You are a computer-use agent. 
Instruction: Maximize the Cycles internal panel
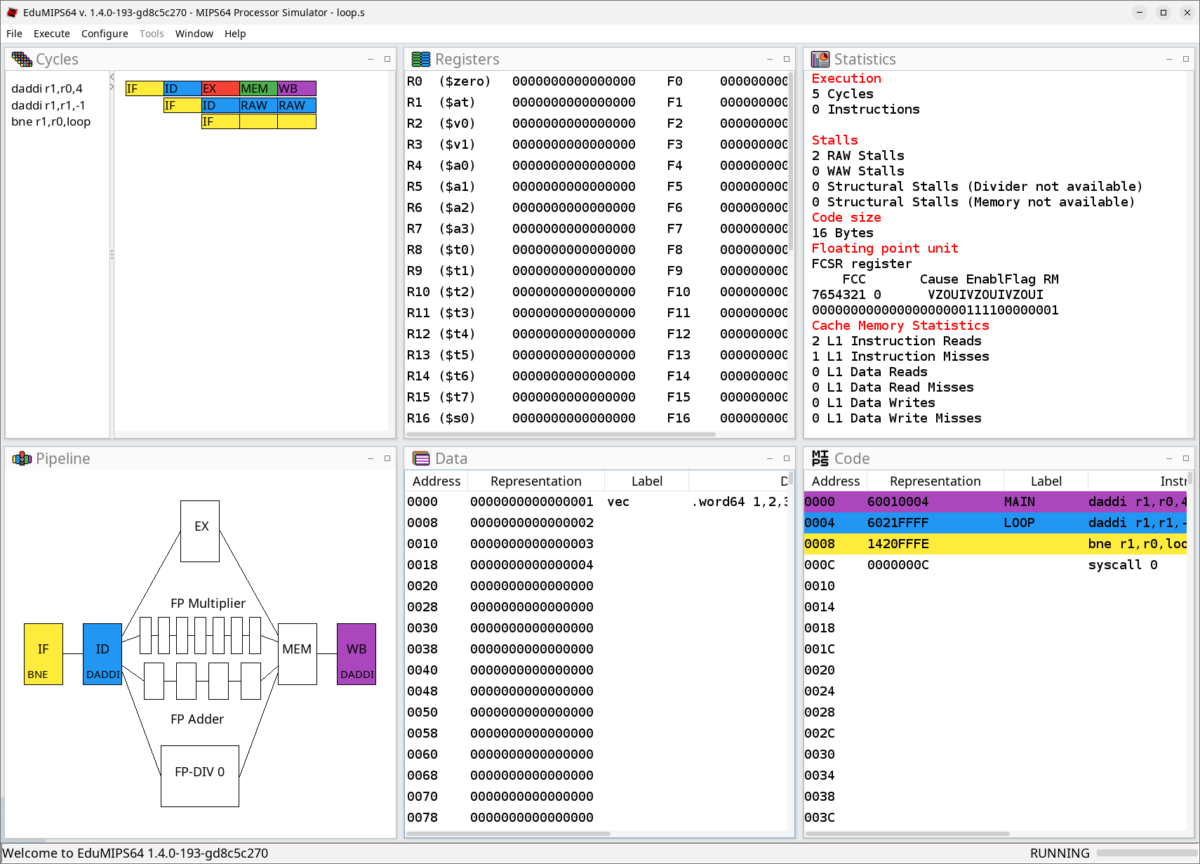(x=387, y=59)
